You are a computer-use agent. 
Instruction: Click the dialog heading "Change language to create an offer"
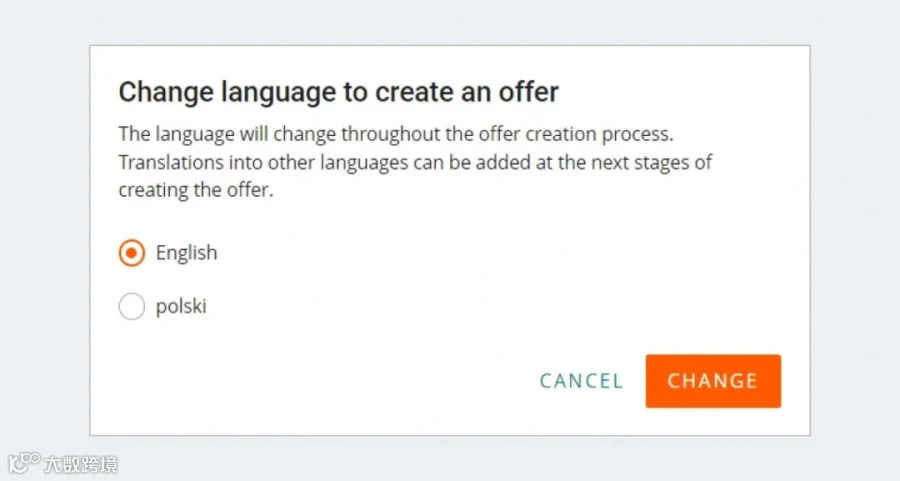[339, 92]
